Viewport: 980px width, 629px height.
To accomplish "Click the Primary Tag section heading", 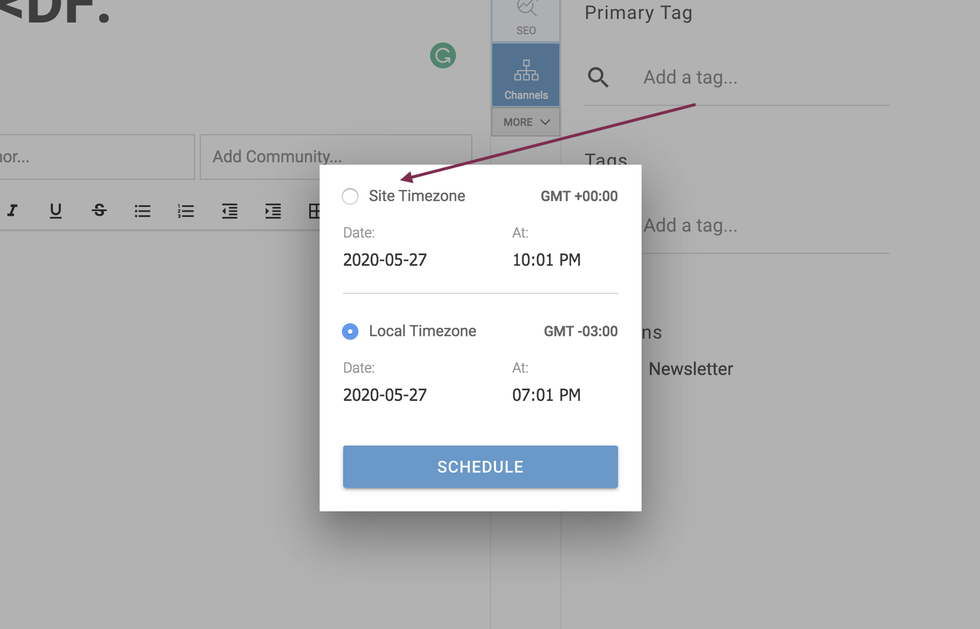I will pos(638,13).
